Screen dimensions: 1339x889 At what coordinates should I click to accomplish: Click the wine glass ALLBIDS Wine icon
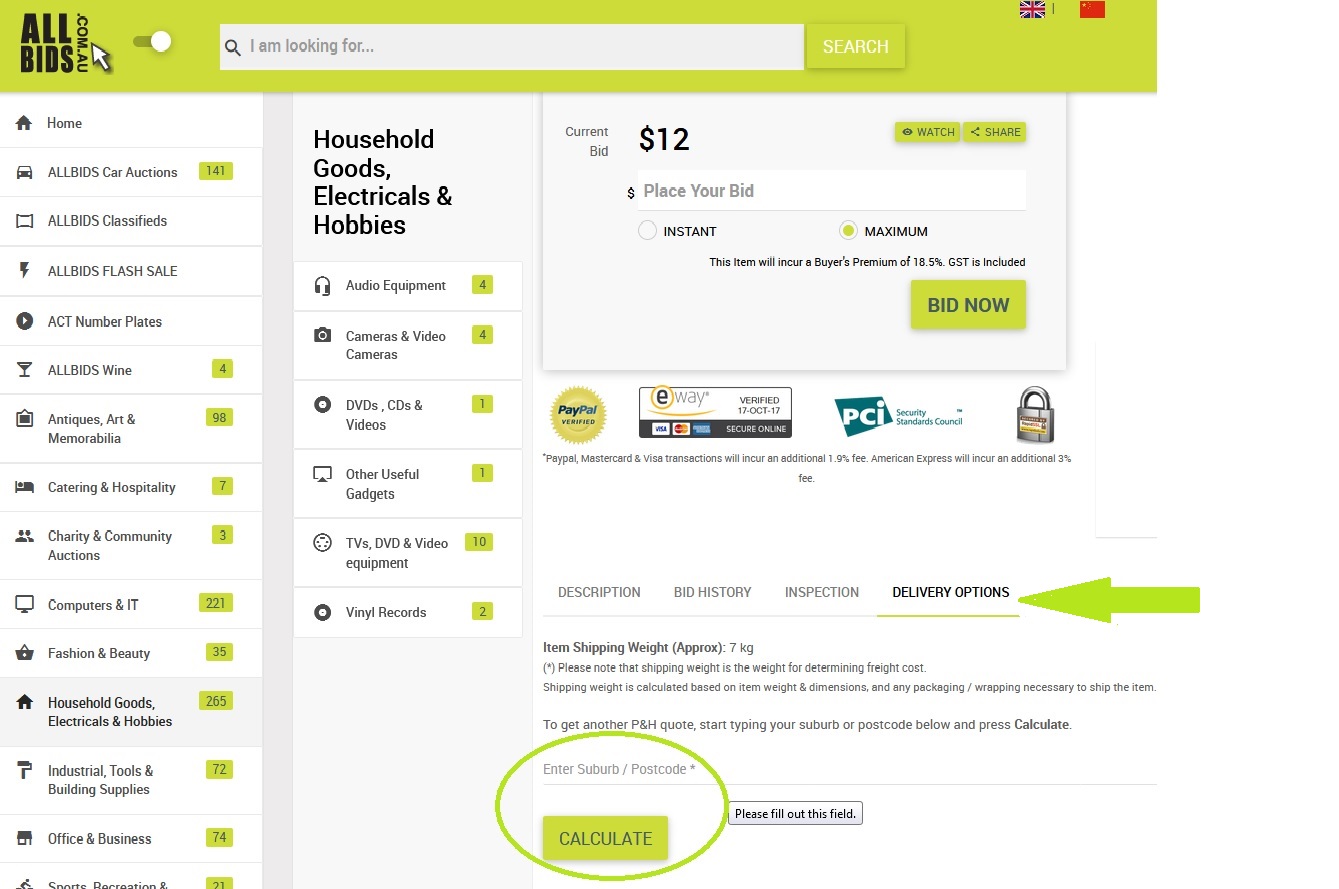pyautogui.click(x=25, y=370)
